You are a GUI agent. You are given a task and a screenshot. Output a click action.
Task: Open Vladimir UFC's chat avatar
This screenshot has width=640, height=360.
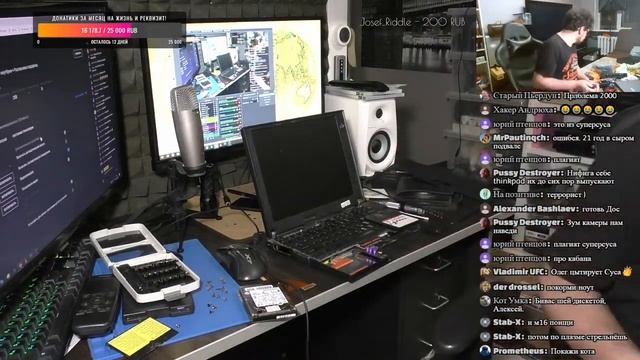pos(485,272)
